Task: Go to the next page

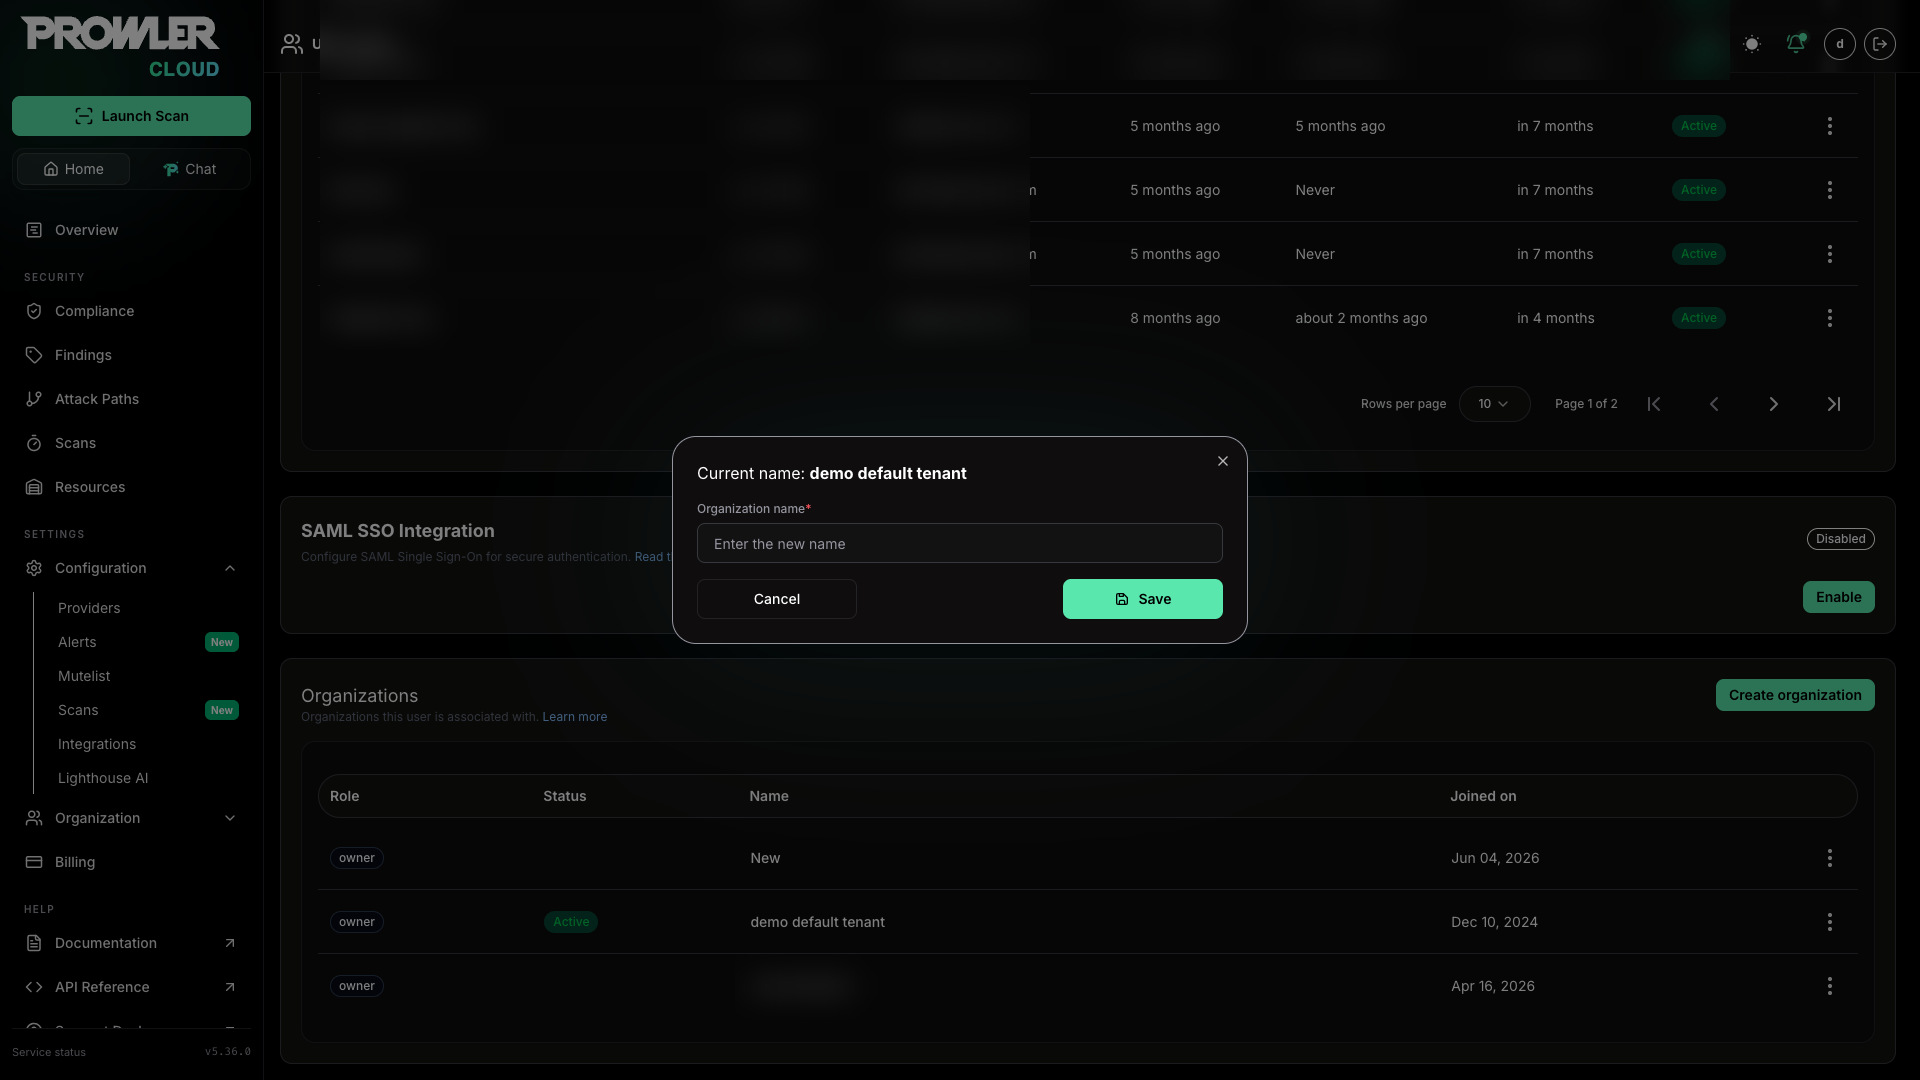Action: point(1774,404)
